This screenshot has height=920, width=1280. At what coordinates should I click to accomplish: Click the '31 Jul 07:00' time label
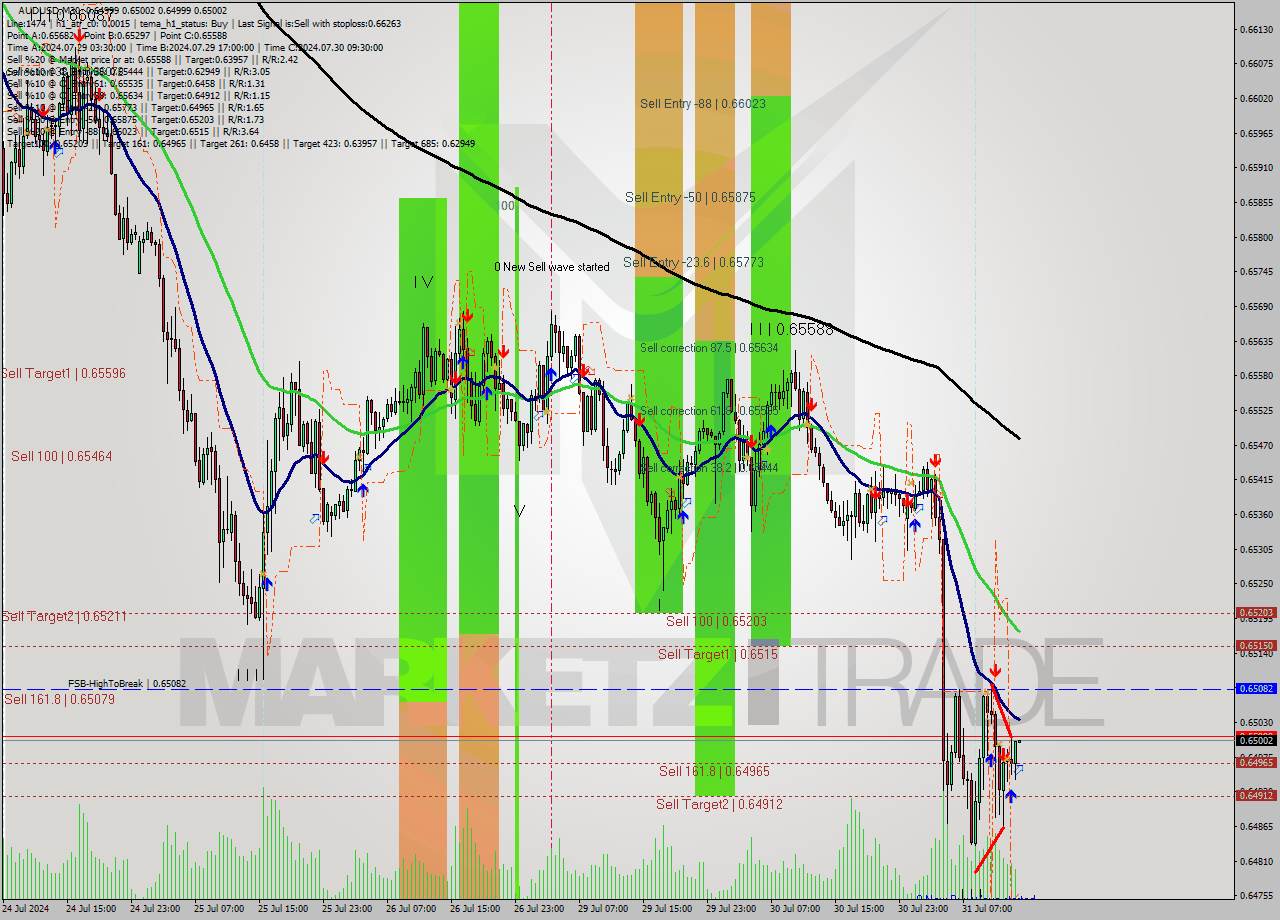(987, 909)
